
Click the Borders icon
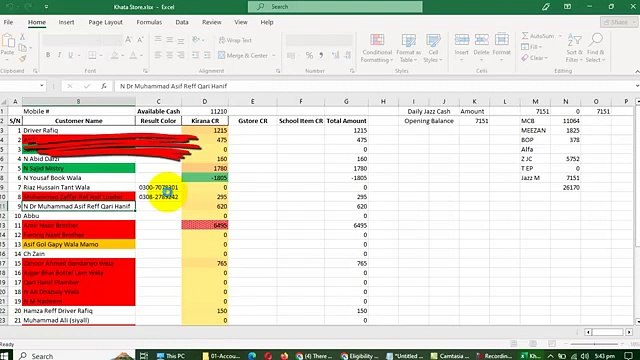coord(93,55)
